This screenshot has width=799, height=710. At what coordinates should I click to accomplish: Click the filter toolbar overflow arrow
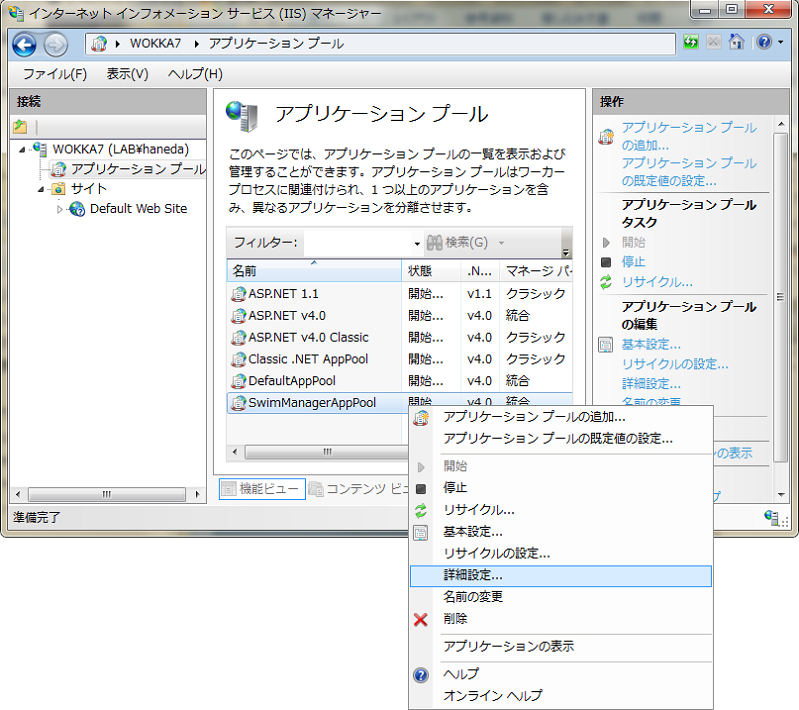(566, 252)
